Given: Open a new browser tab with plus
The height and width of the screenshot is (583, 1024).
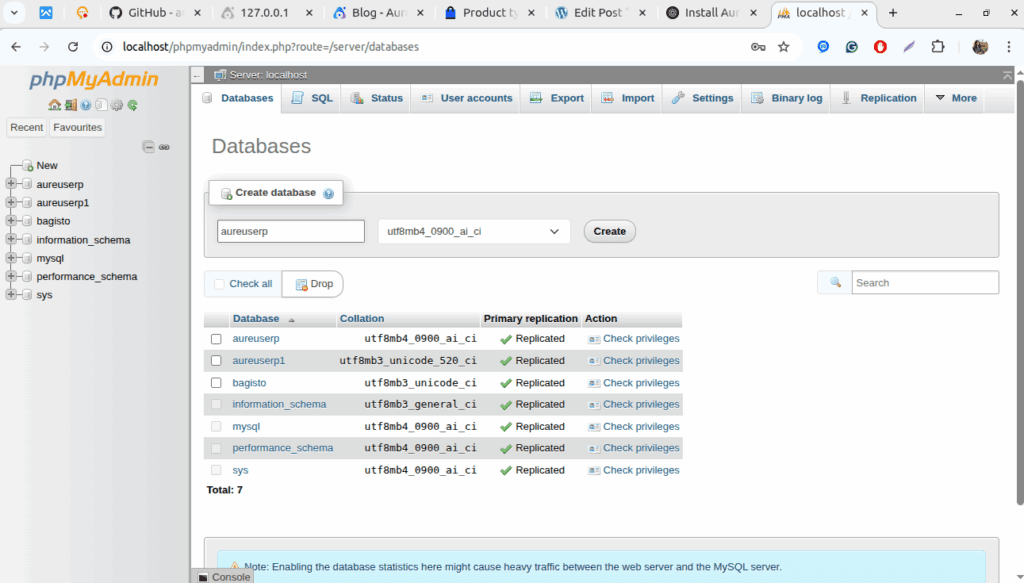Looking at the screenshot, I should pos(893,13).
